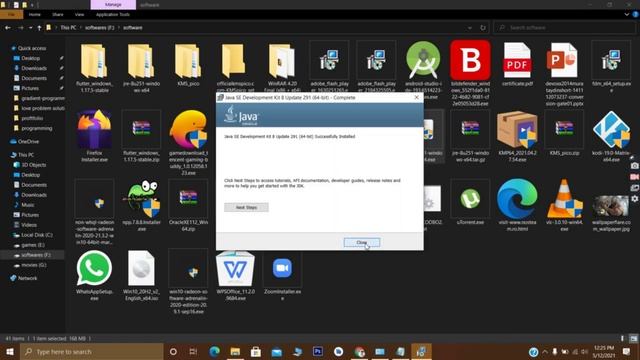Close the Java dialog with the X
The width and height of the screenshot is (640, 360).
pos(416,98)
